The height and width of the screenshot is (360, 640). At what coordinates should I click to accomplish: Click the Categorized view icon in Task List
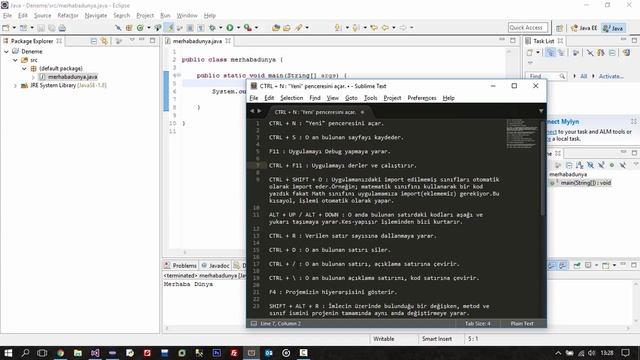(x=550, y=53)
